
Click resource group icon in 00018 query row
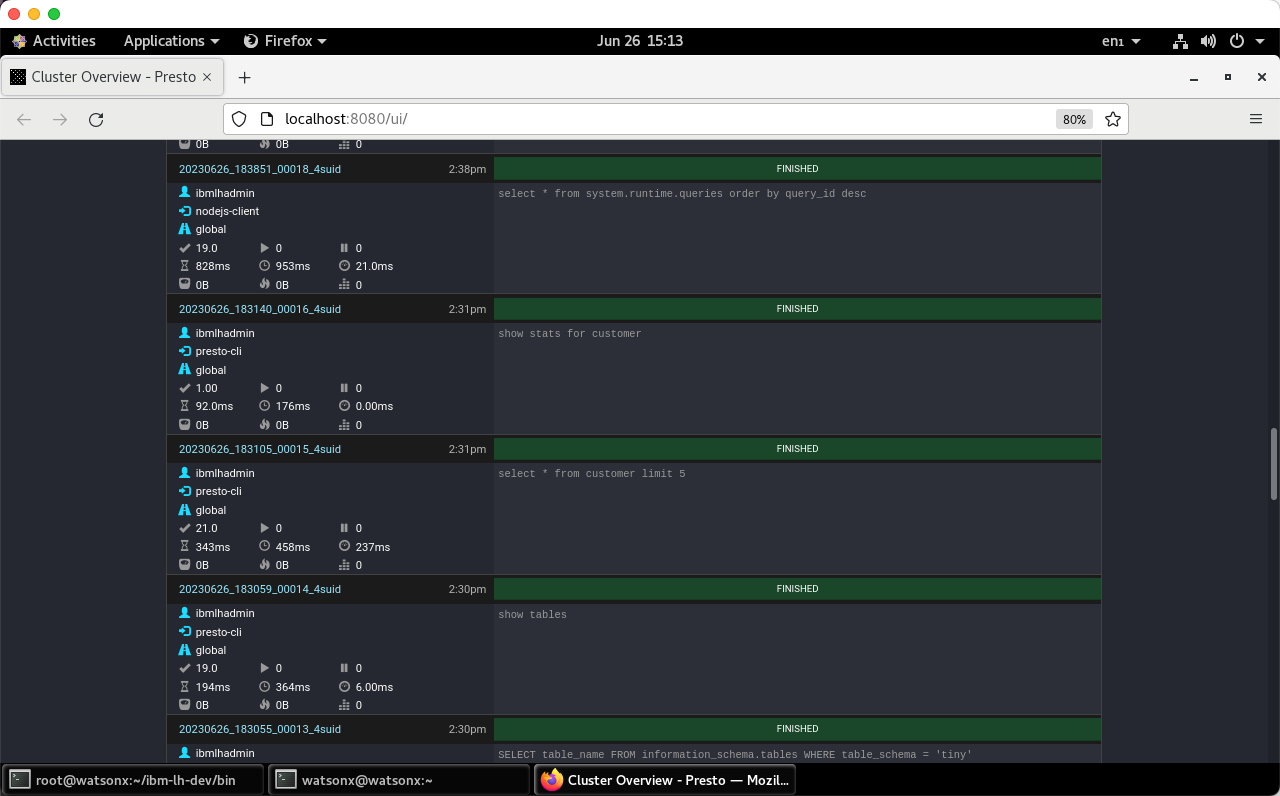tap(184, 229)
